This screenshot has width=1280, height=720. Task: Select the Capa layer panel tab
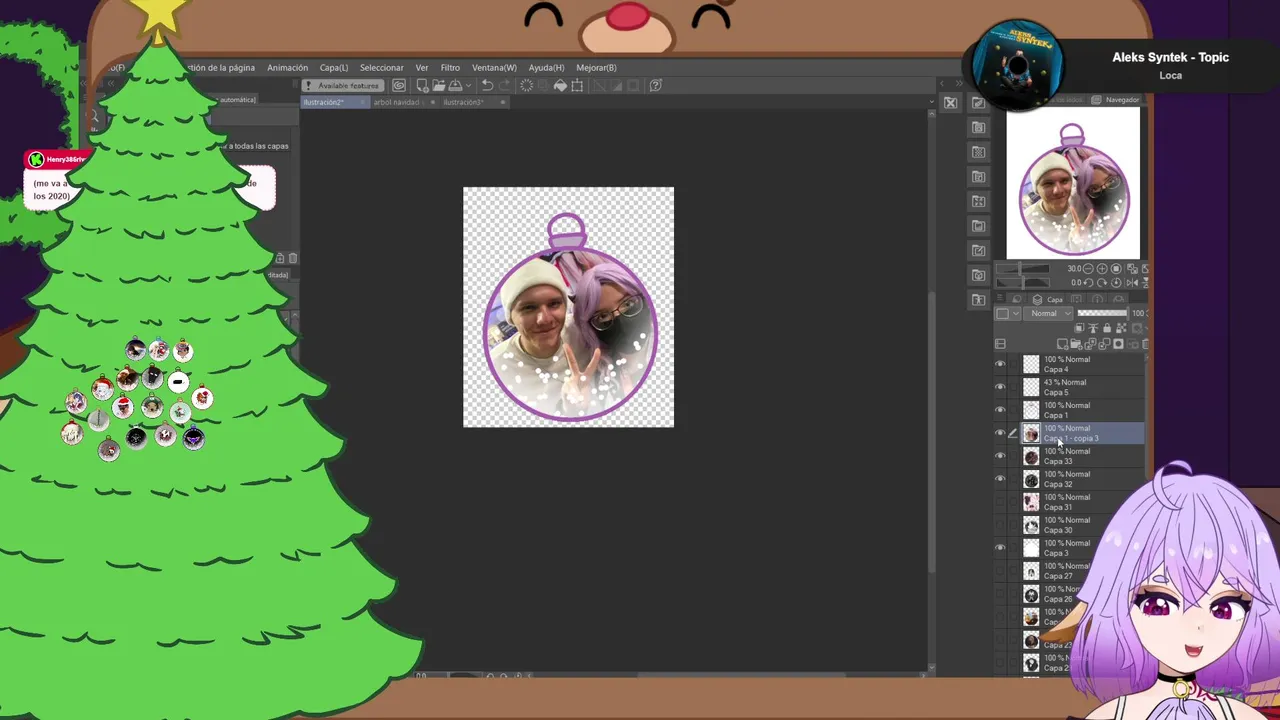pyautogui.click(x=1049, y=300)
